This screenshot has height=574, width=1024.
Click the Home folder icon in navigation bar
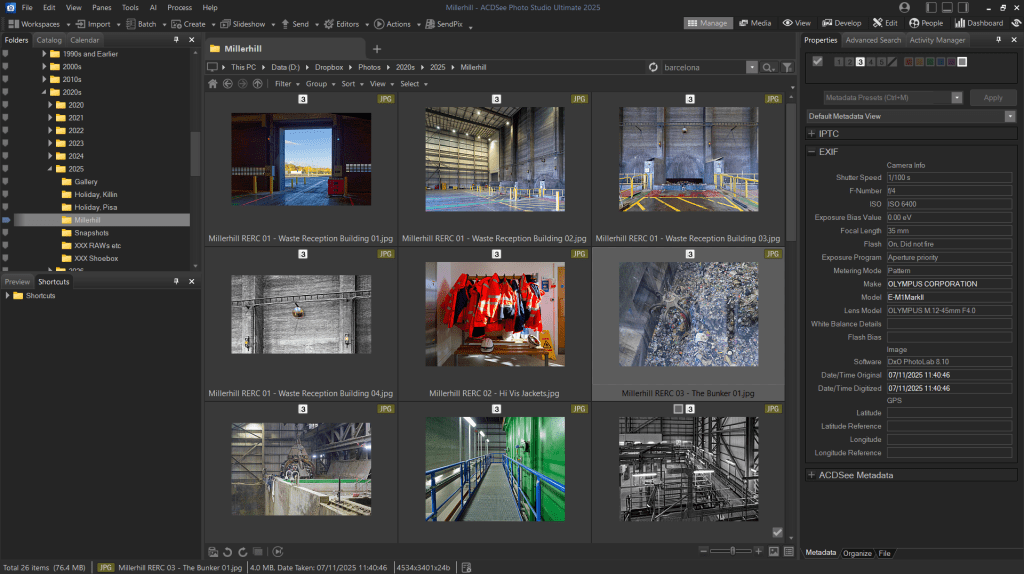(x=212, y=84)
